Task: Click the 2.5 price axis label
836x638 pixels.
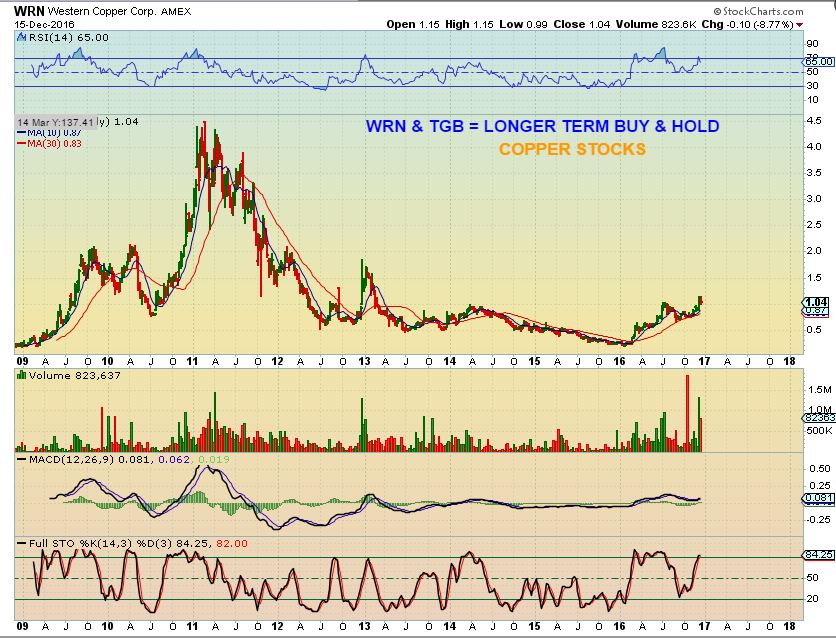Action: point(814,225)
